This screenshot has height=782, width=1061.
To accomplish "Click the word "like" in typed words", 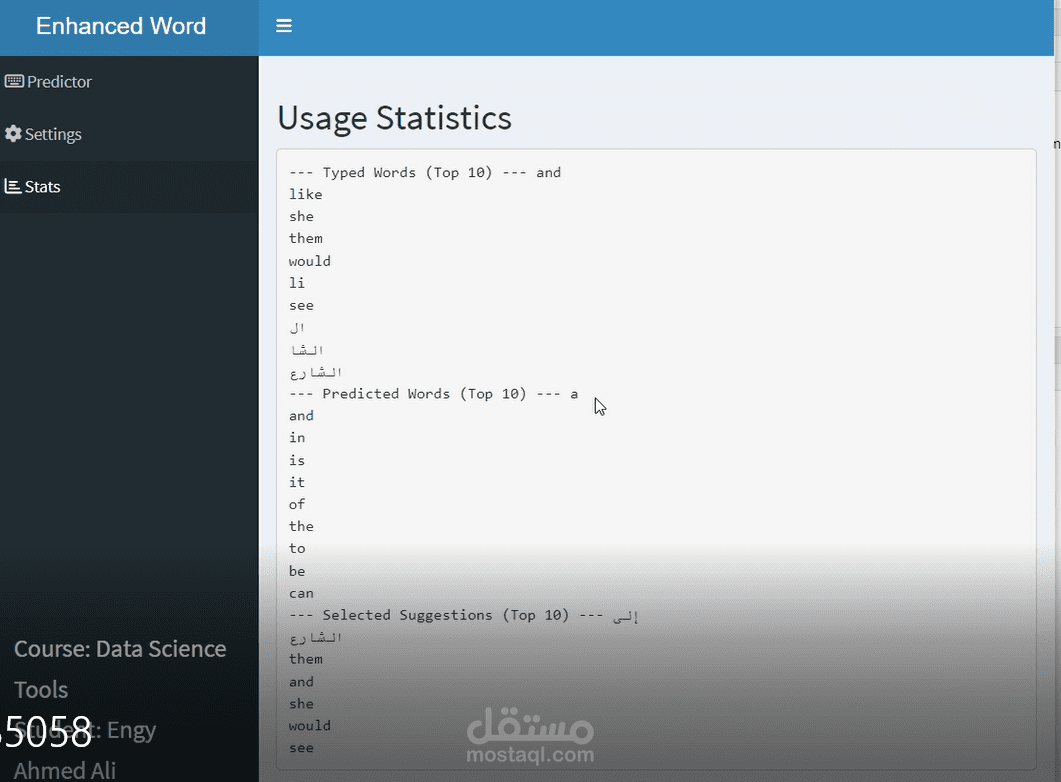I will pyautogui.click(x=306, y=194).
